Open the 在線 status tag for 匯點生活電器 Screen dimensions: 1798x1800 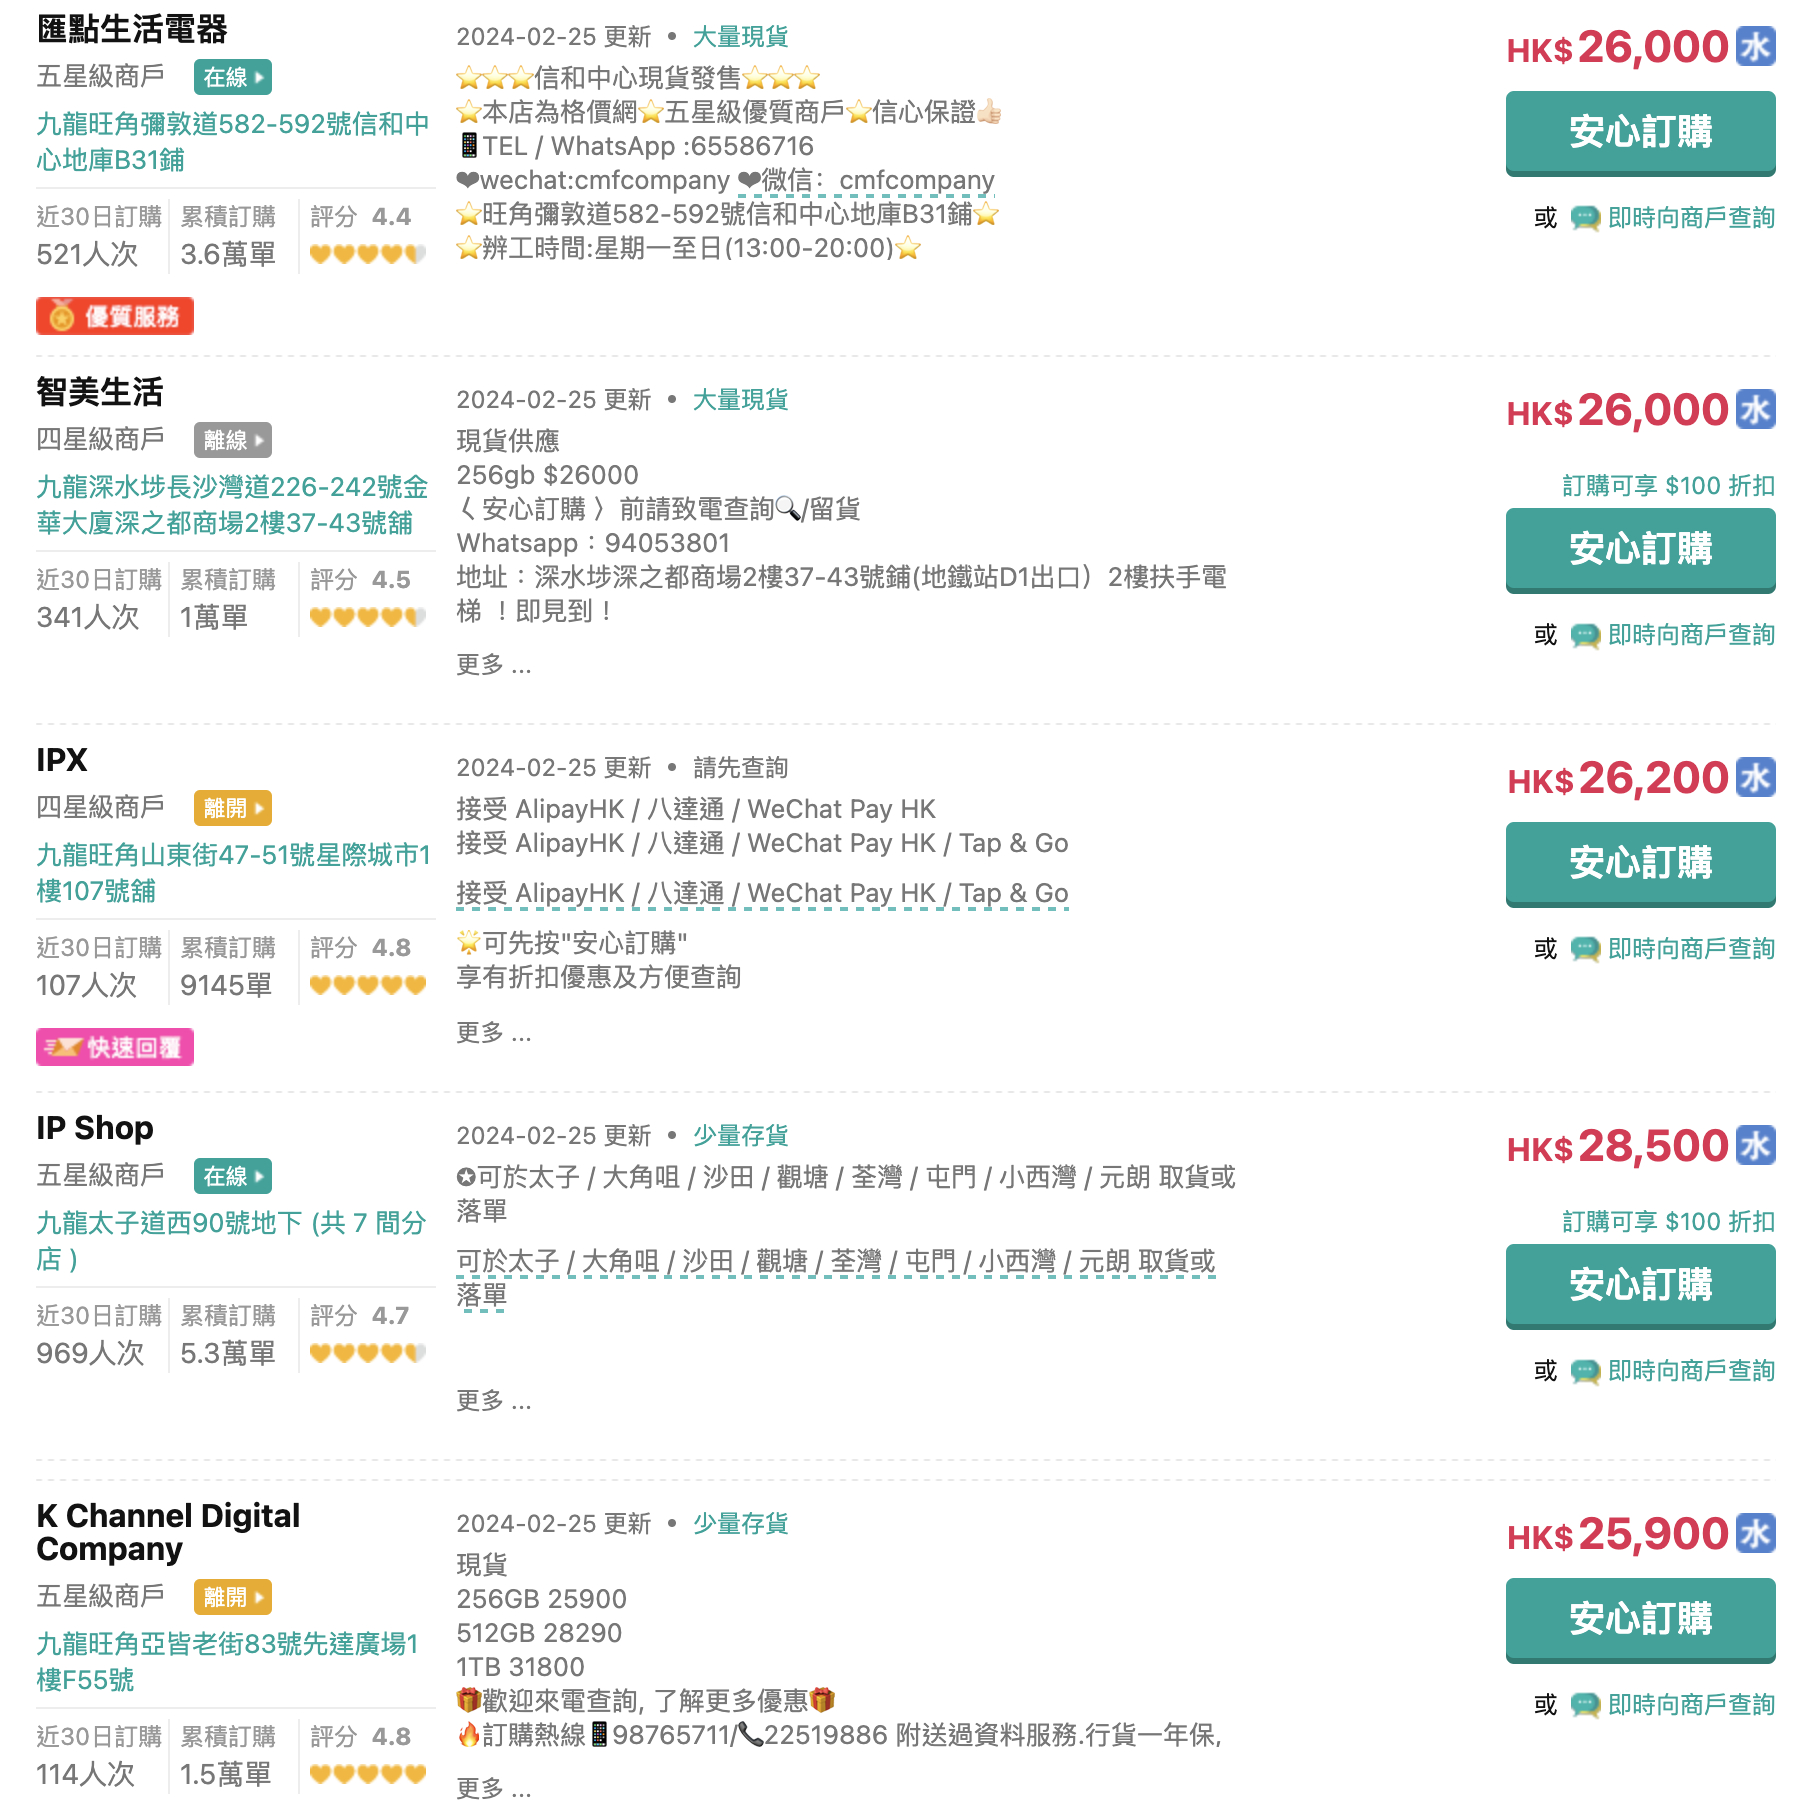(x=233, y=77)
